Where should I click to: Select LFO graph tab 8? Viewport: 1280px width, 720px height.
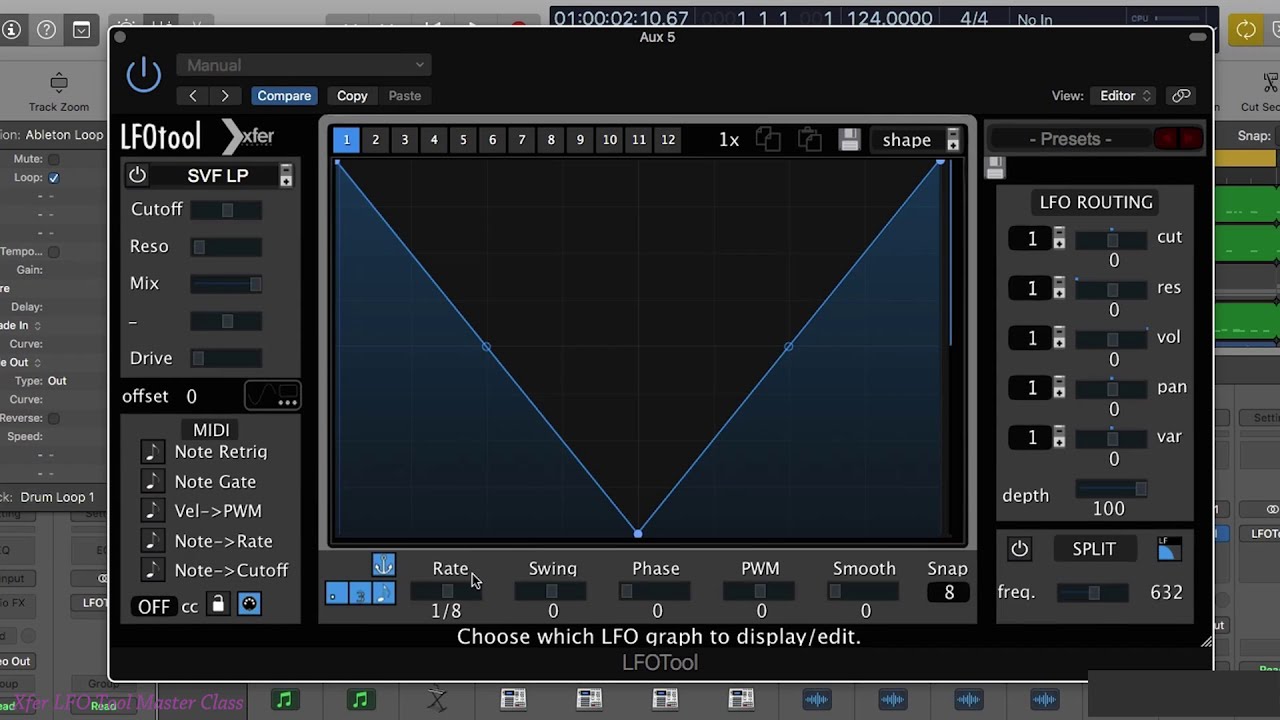[x=551, y=140]
